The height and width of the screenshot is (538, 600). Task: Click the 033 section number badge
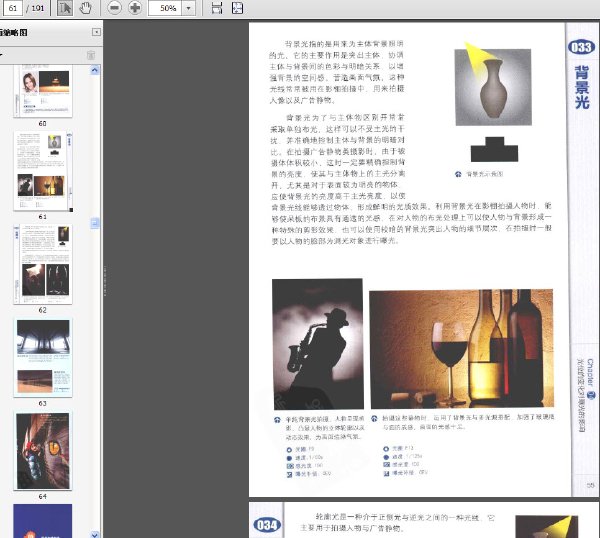pyautogui.click(x=581, y=47)
